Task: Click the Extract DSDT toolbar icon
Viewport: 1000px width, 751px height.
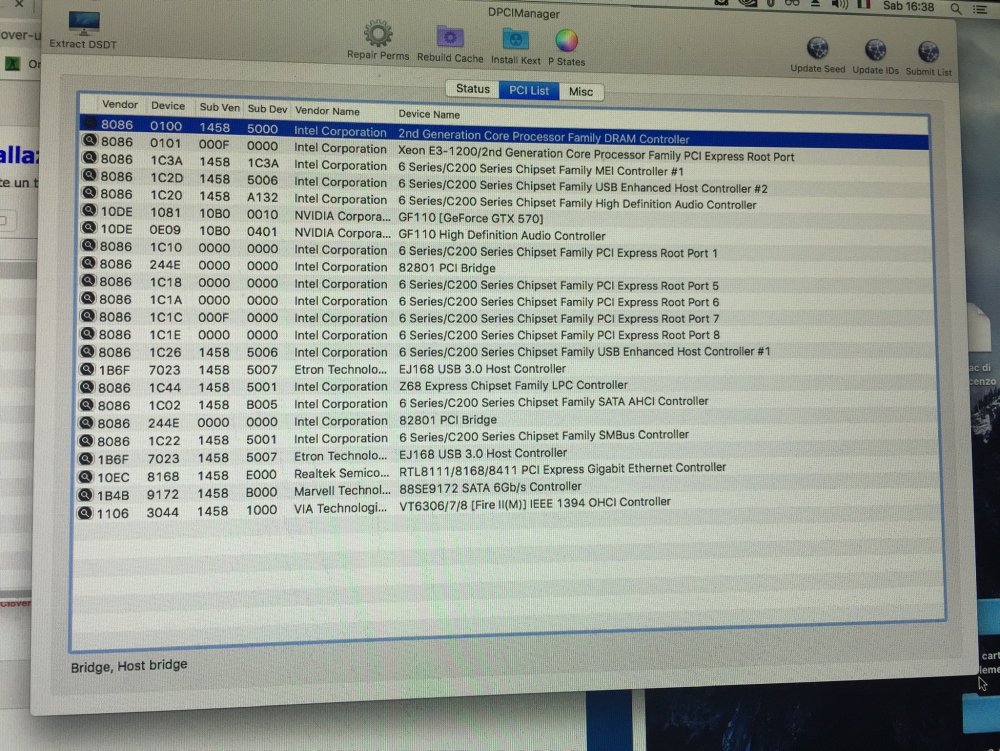Action: (84, 24)
